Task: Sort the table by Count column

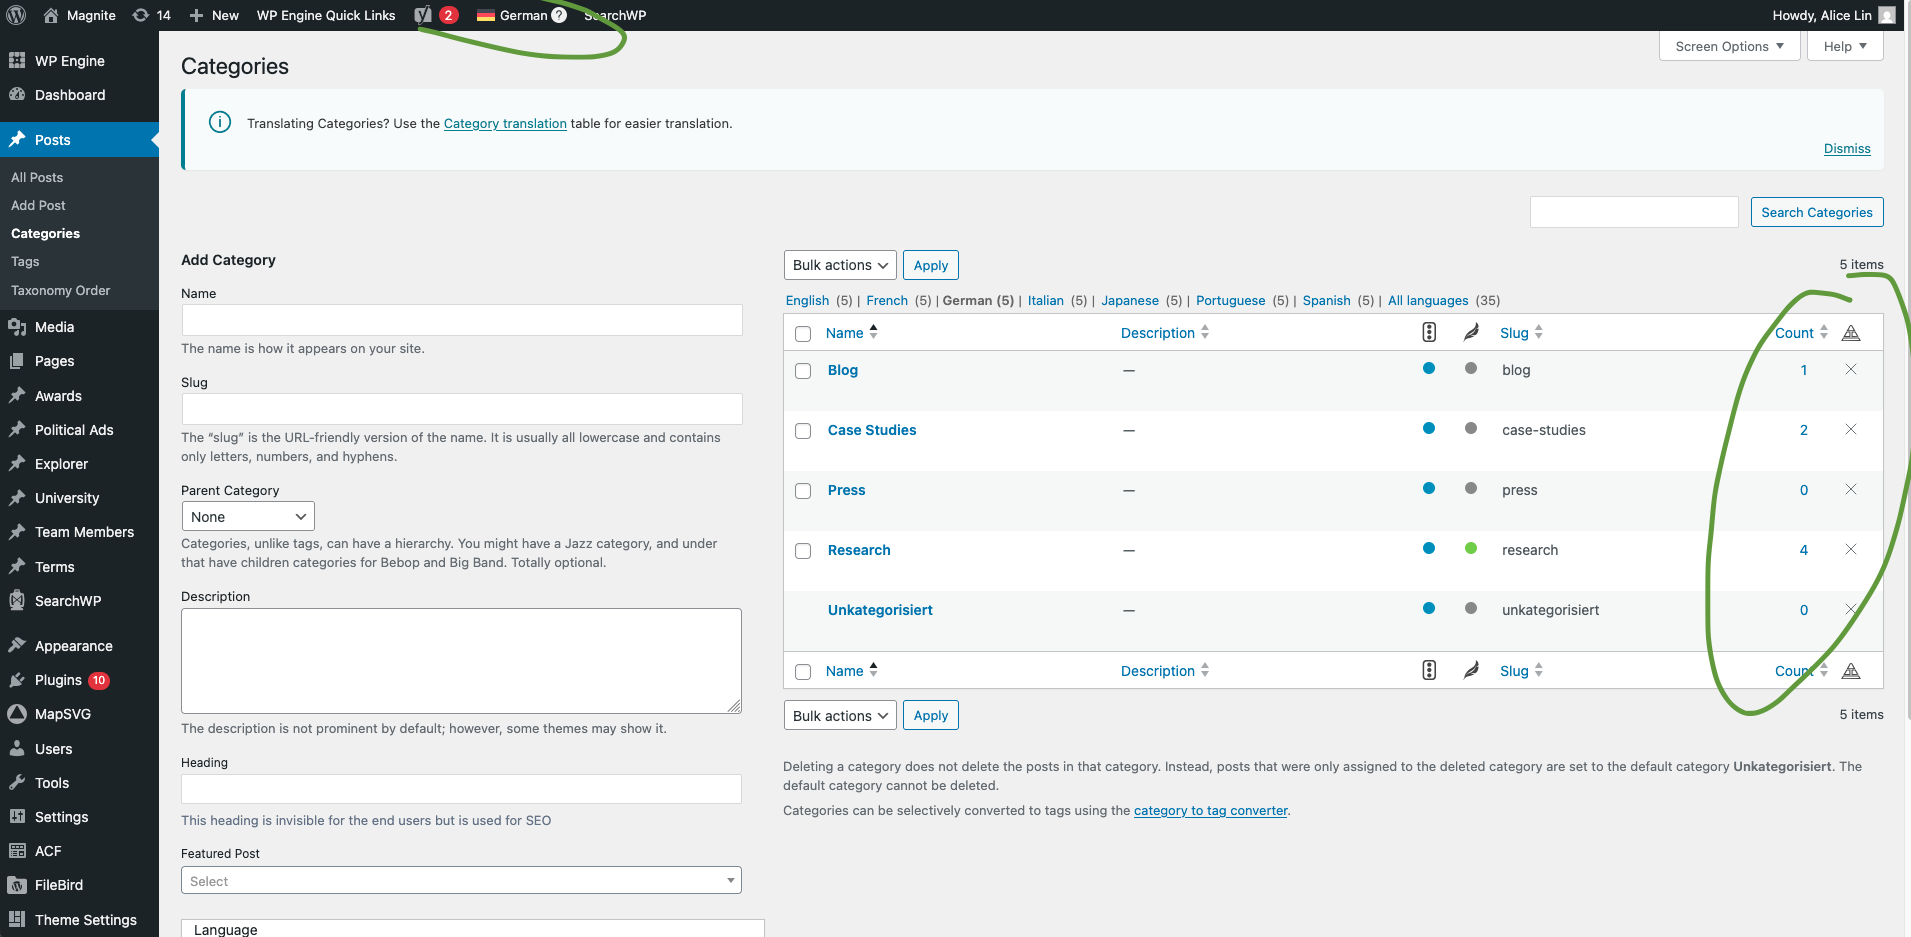Action: coord(1794,333)
